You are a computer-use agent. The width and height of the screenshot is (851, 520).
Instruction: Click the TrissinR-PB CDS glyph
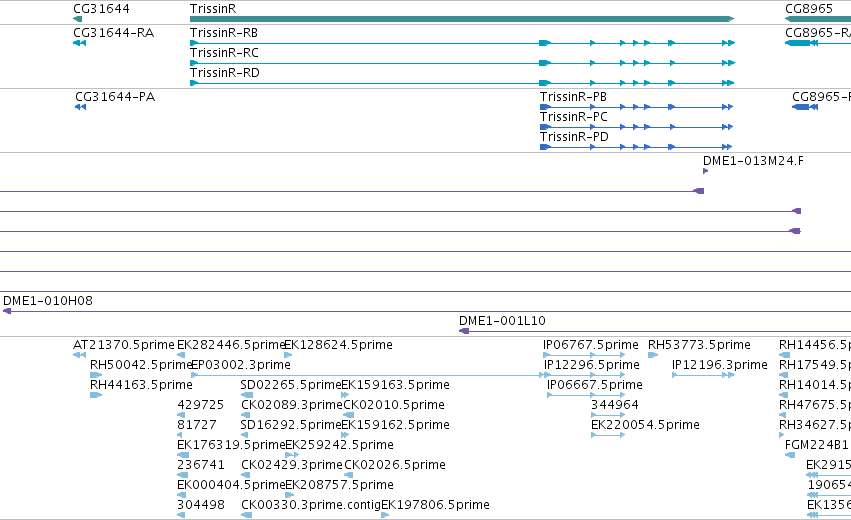coord(637,107)
